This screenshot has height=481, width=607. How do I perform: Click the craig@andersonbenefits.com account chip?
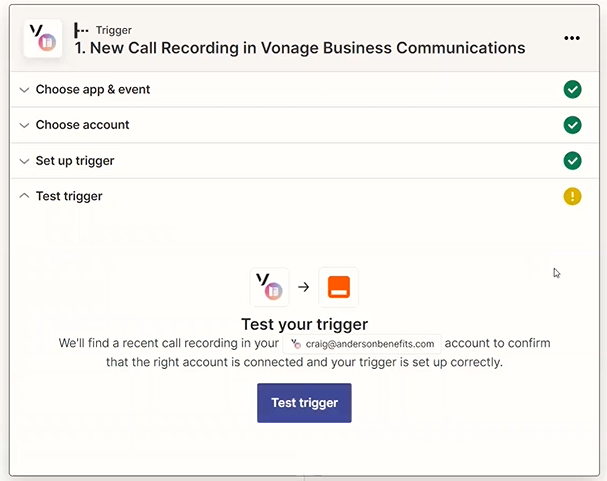(362, 344)
